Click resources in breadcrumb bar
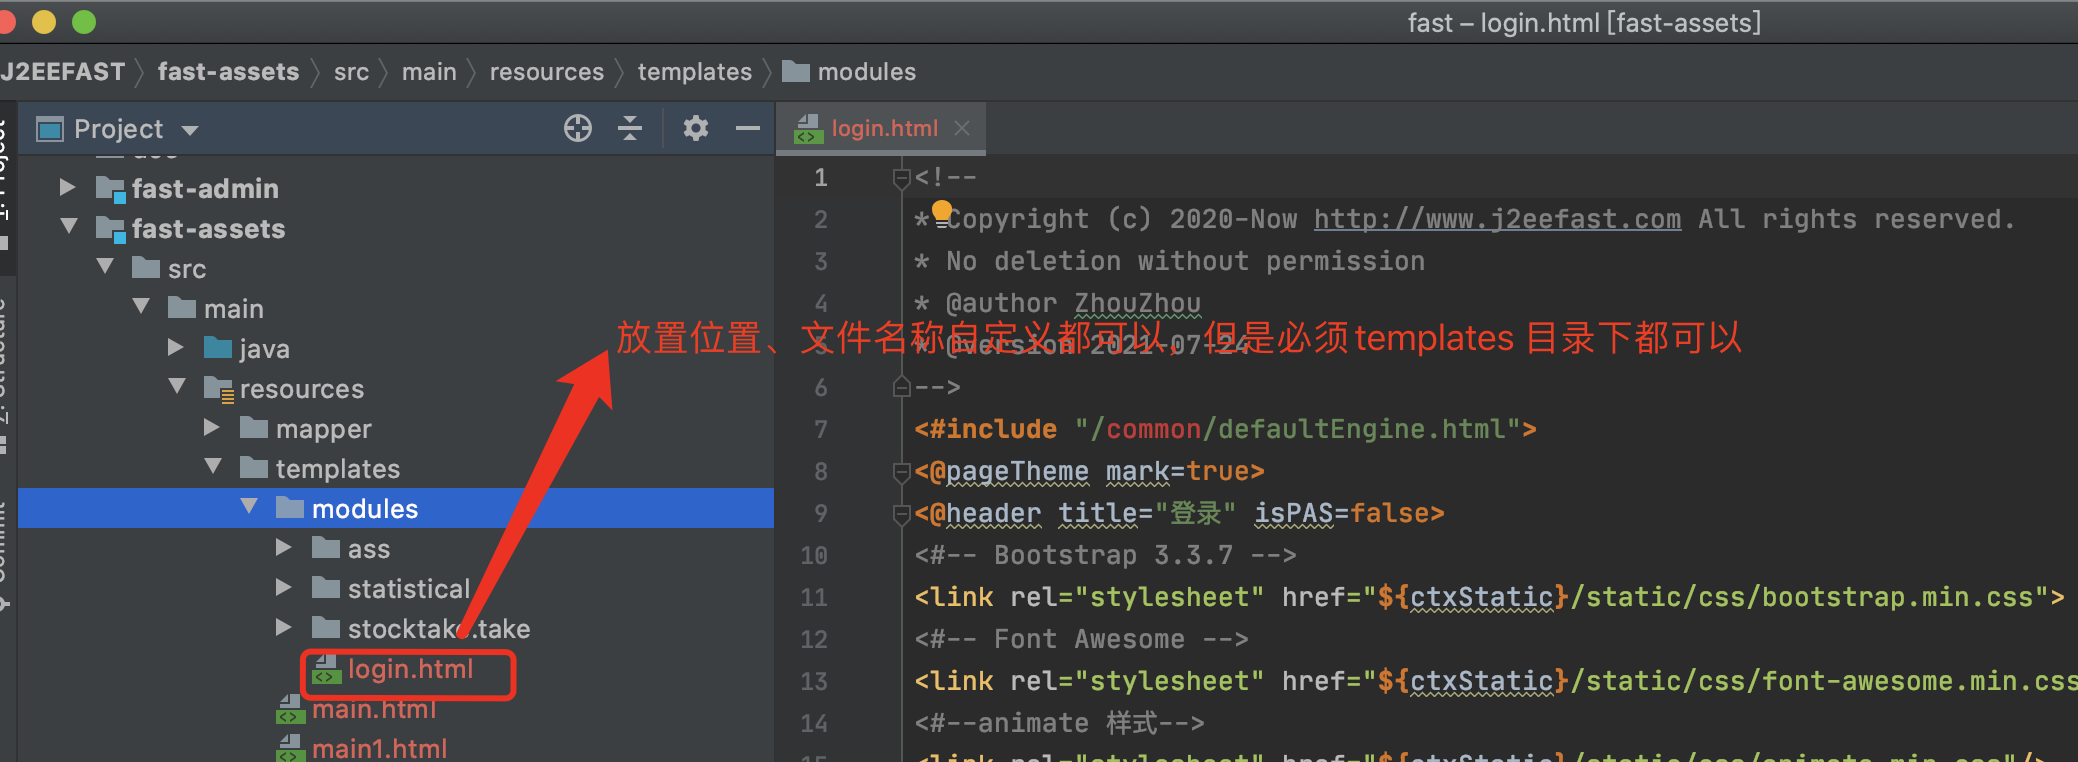The width and height of the screenshot is (2078, 762). pyautogui.click(x=547, y=72)
